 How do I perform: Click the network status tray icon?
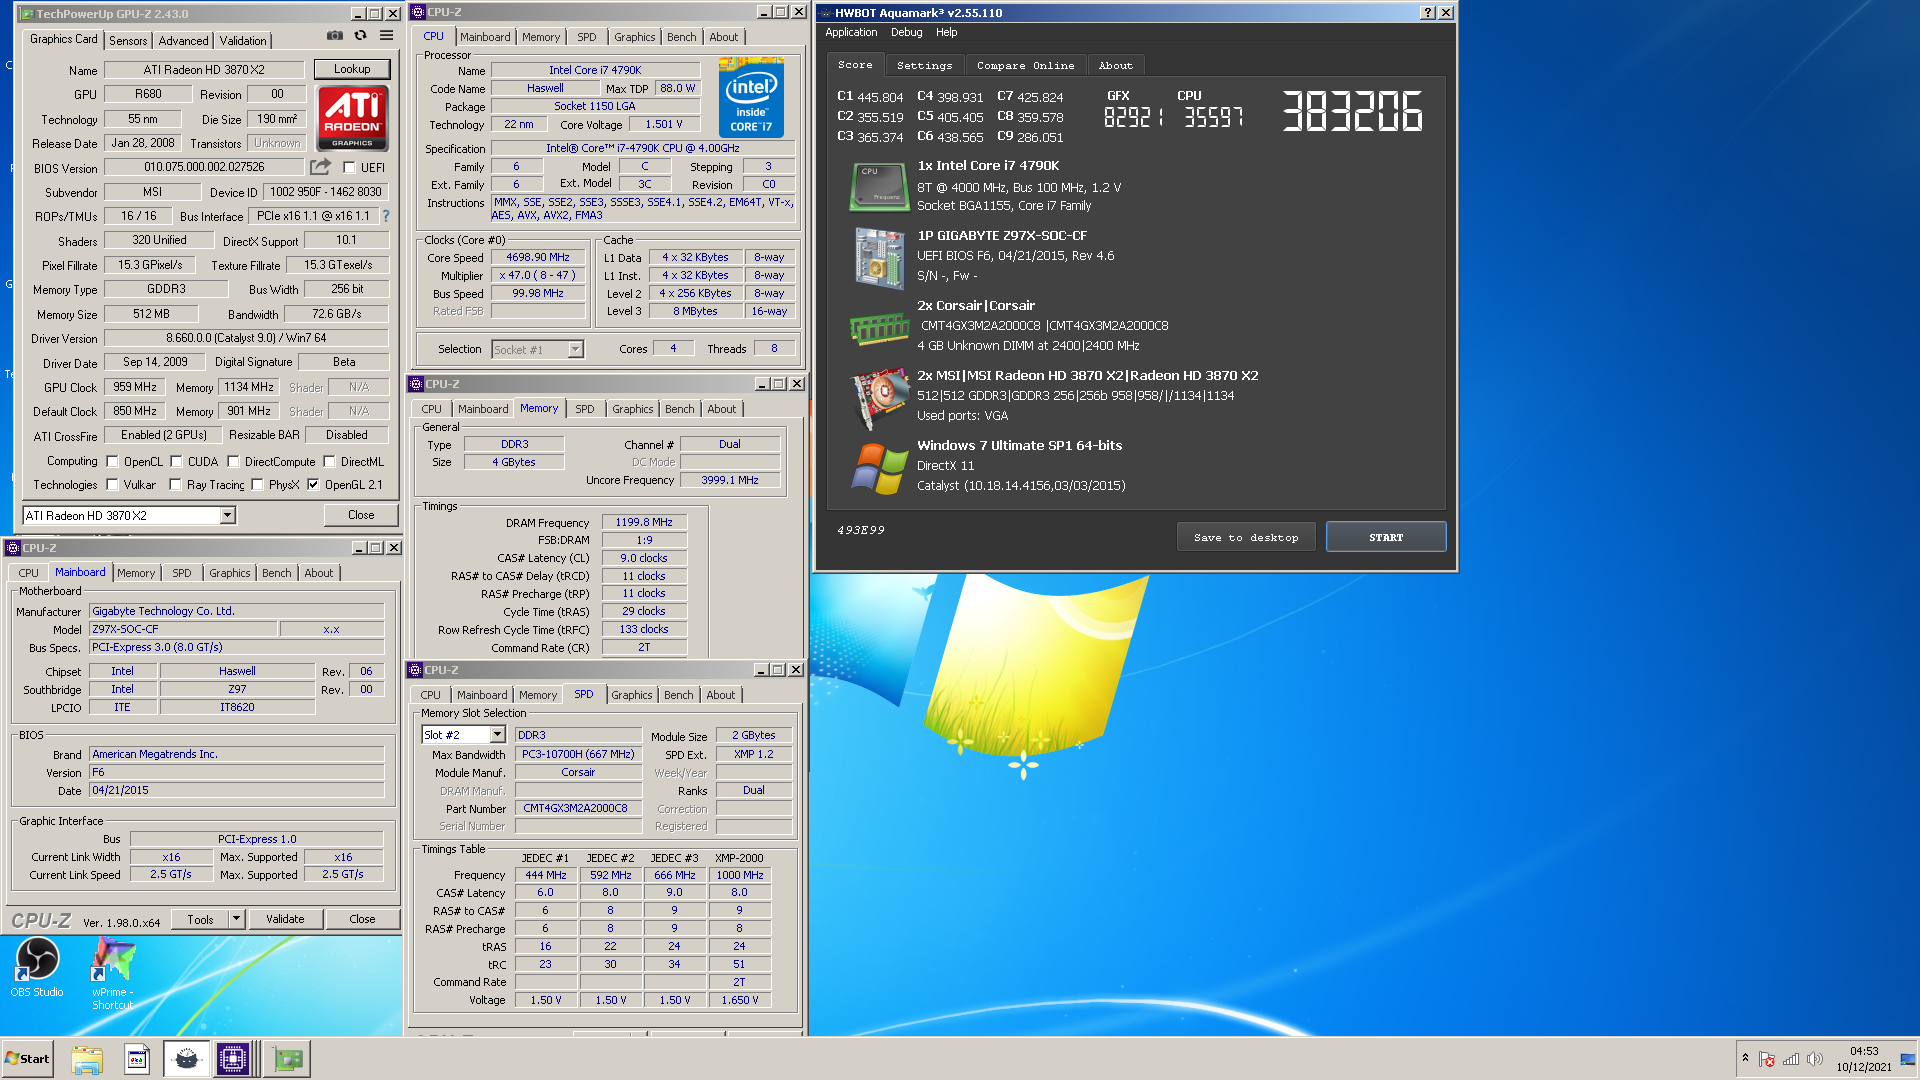coord(1791,1059)
